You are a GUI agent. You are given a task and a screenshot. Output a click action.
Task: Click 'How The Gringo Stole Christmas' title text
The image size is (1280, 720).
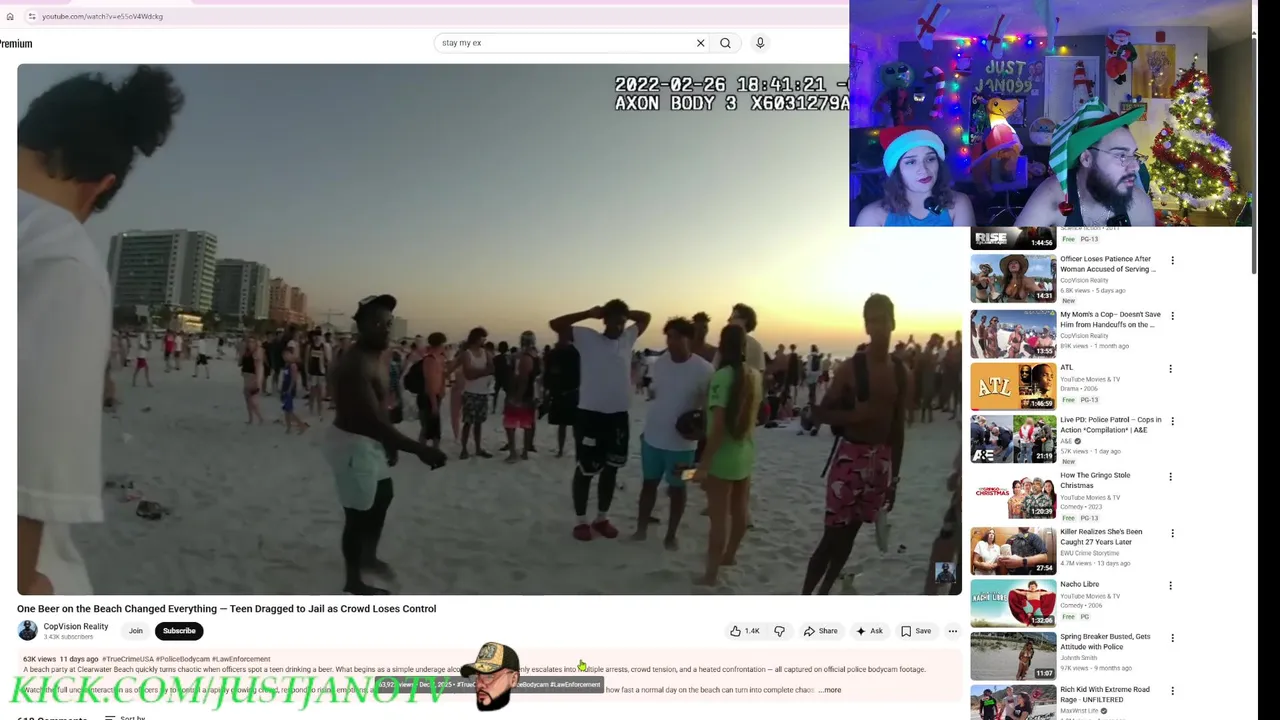pyautogui.click(x=1095, y=480)
